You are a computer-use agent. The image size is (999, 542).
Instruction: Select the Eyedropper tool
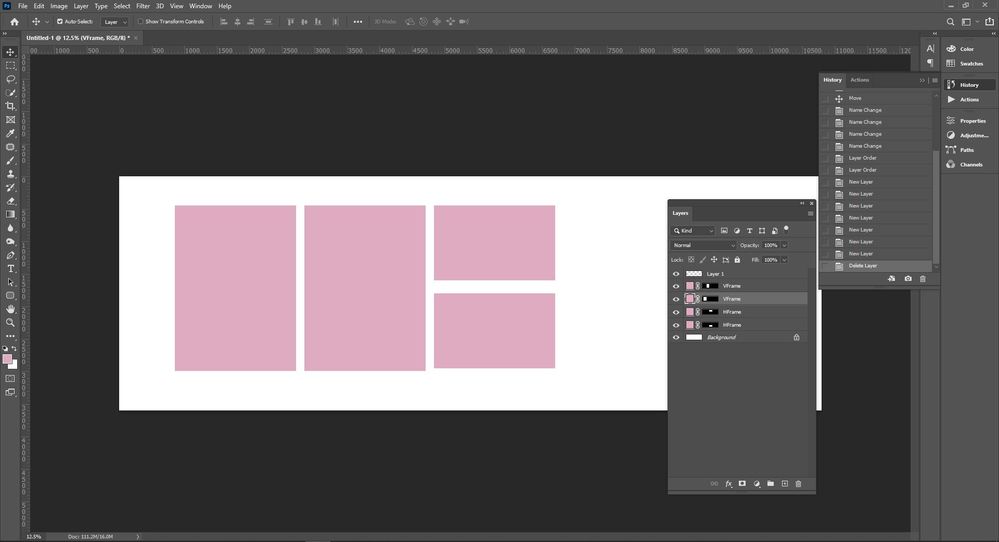coord(10,133)
